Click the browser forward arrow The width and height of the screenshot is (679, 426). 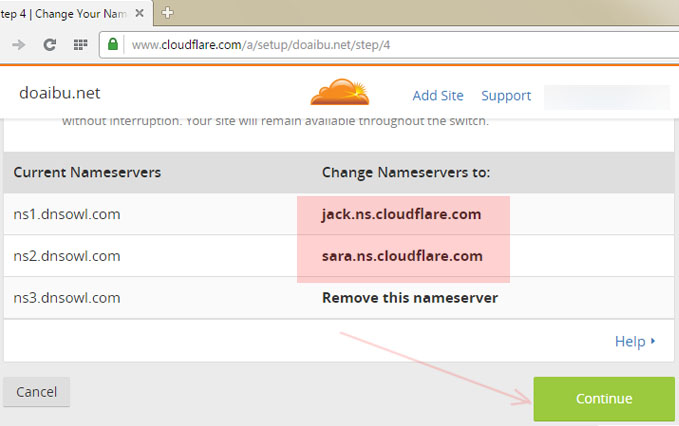click(18, 45)
